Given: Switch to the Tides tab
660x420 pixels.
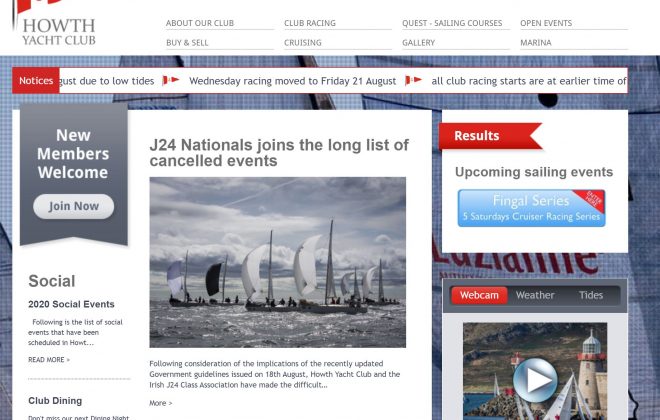Looking at the screenshot, I should click(x=591, y=295).
